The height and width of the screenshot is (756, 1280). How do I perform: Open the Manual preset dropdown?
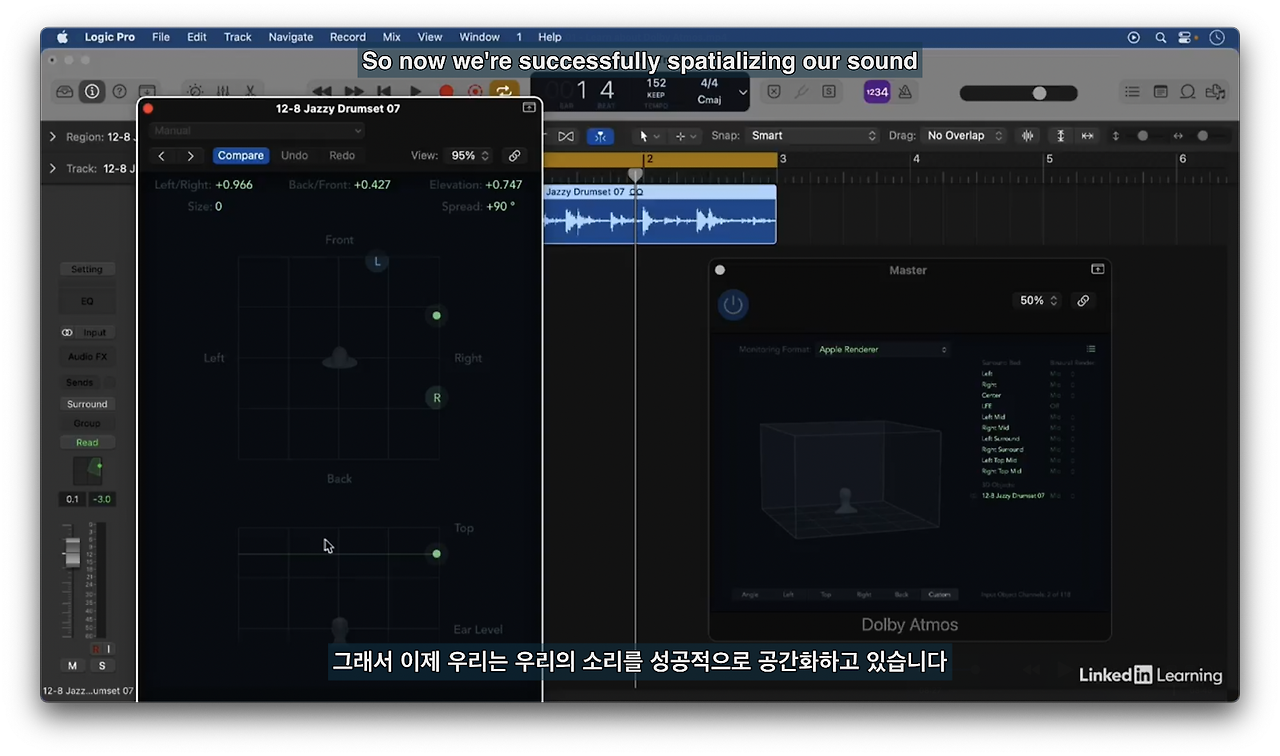[257, 131]
